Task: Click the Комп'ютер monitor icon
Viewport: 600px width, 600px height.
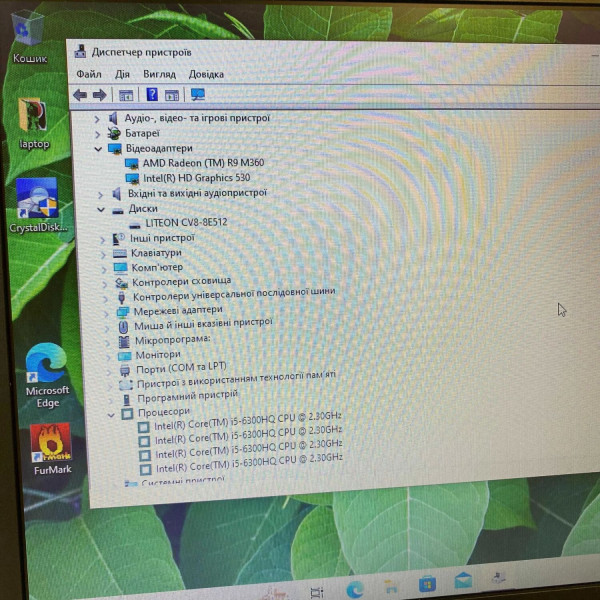Action: click(121, 268)
